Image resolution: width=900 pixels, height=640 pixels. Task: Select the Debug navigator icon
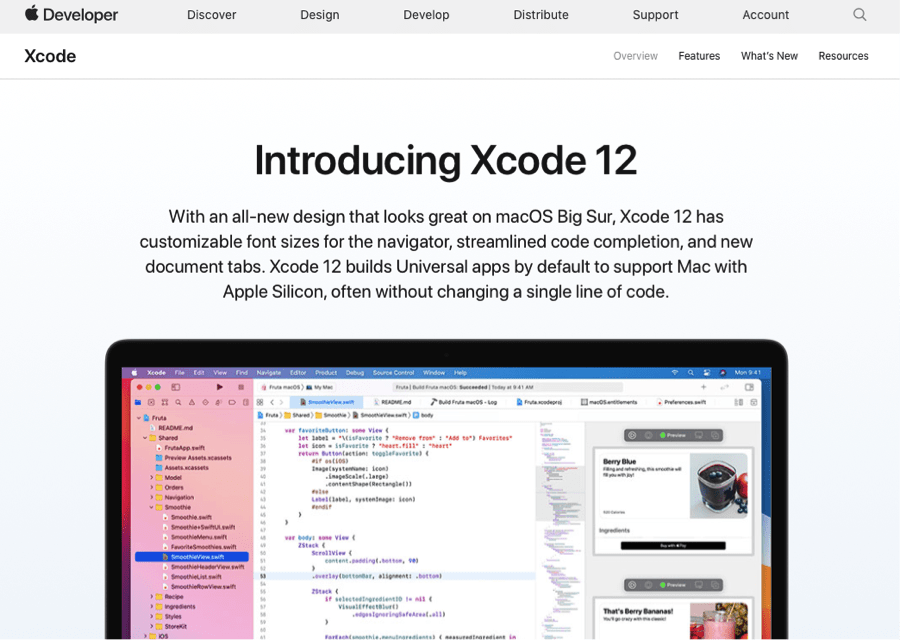pos(219,402)
